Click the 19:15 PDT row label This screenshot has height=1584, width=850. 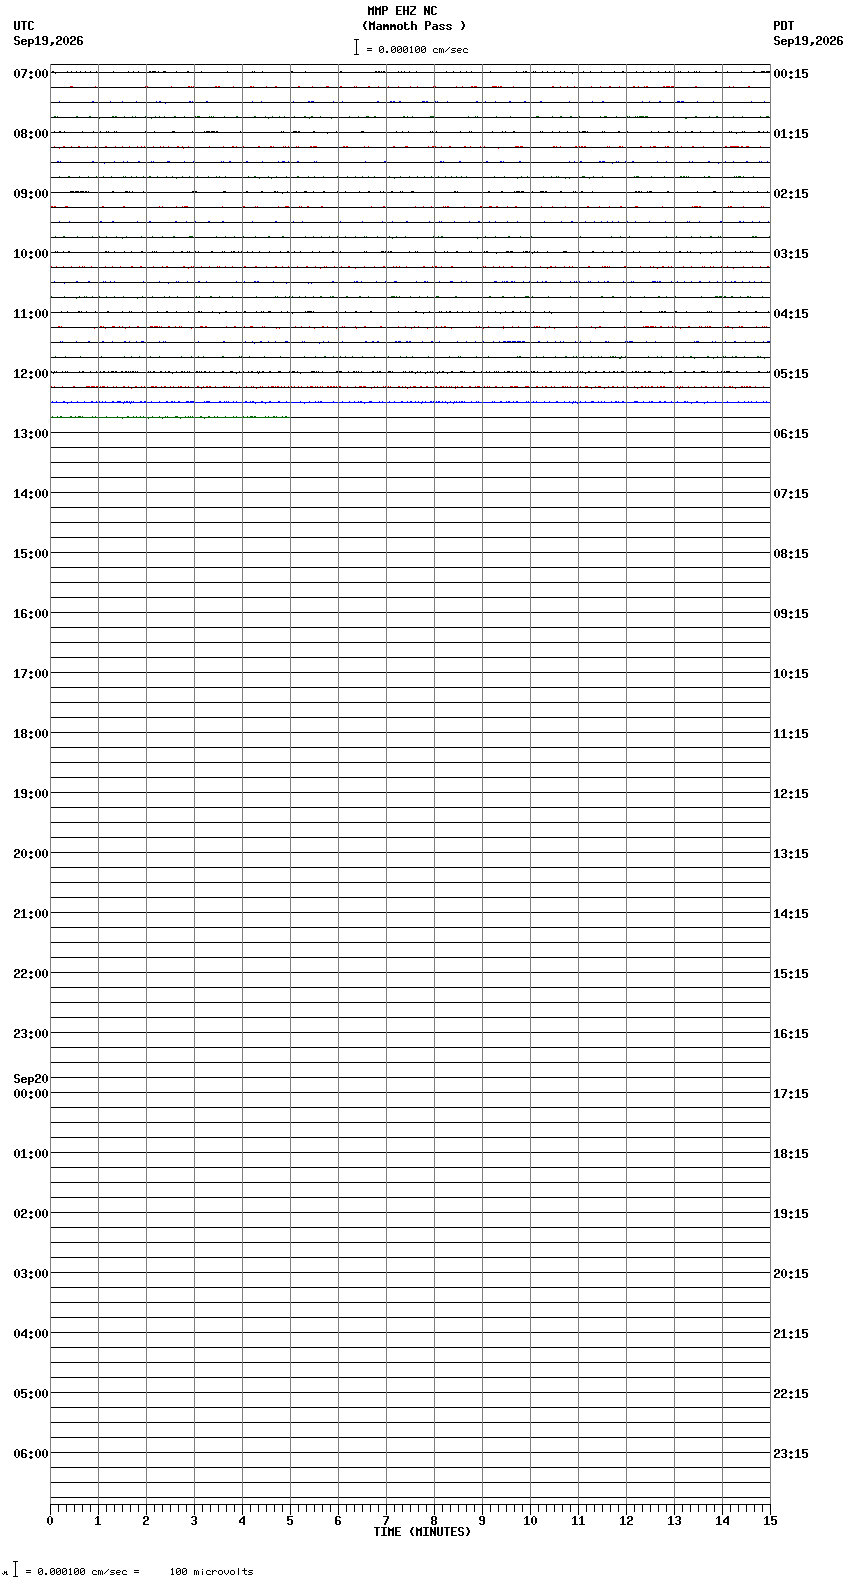coord(791,1214)
